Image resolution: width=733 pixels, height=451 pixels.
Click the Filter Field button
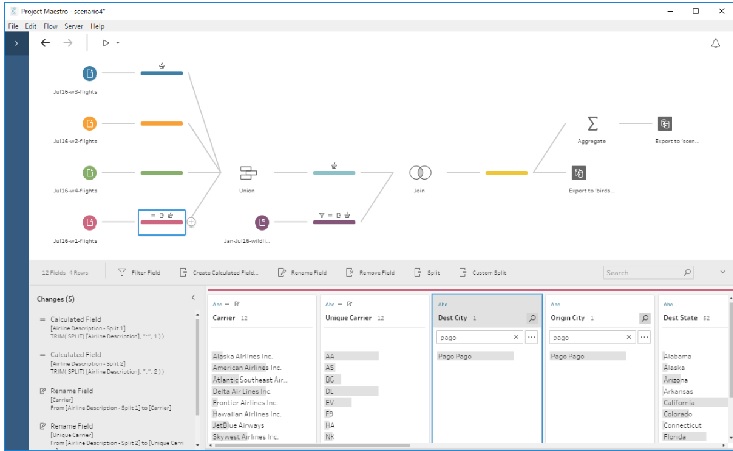click(140, 272)
